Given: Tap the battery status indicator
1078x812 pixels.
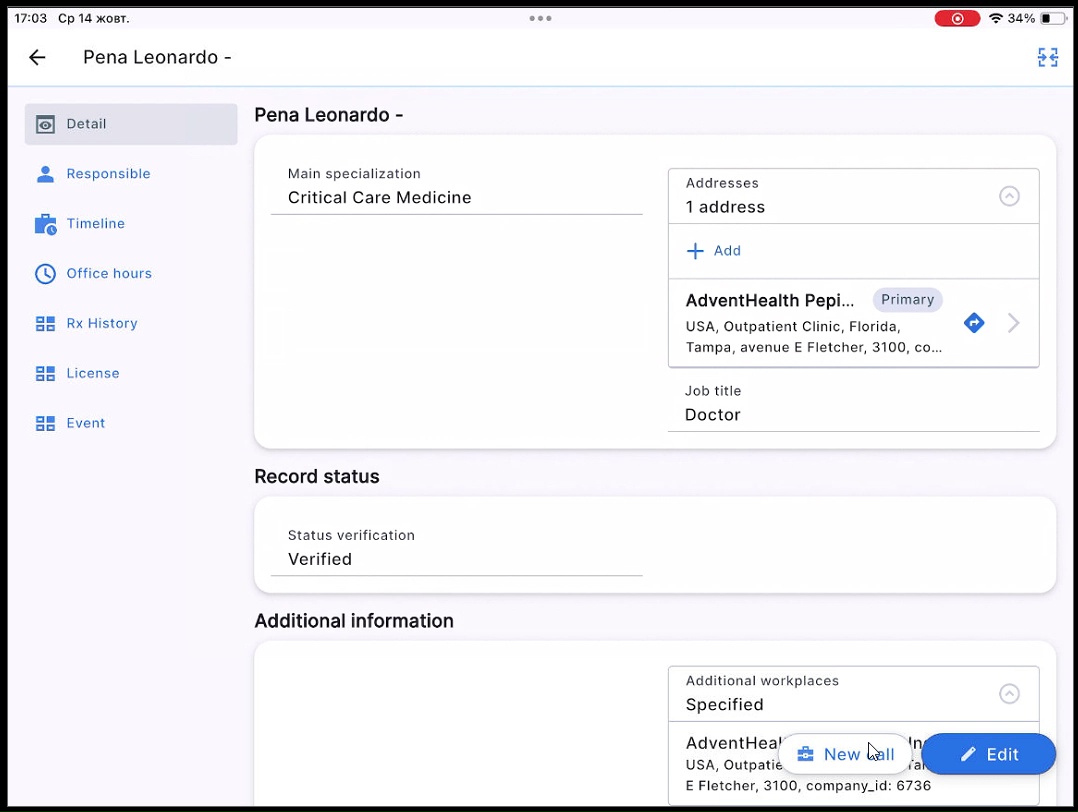Looking at the screenshot, I should tap(1054, 19).
